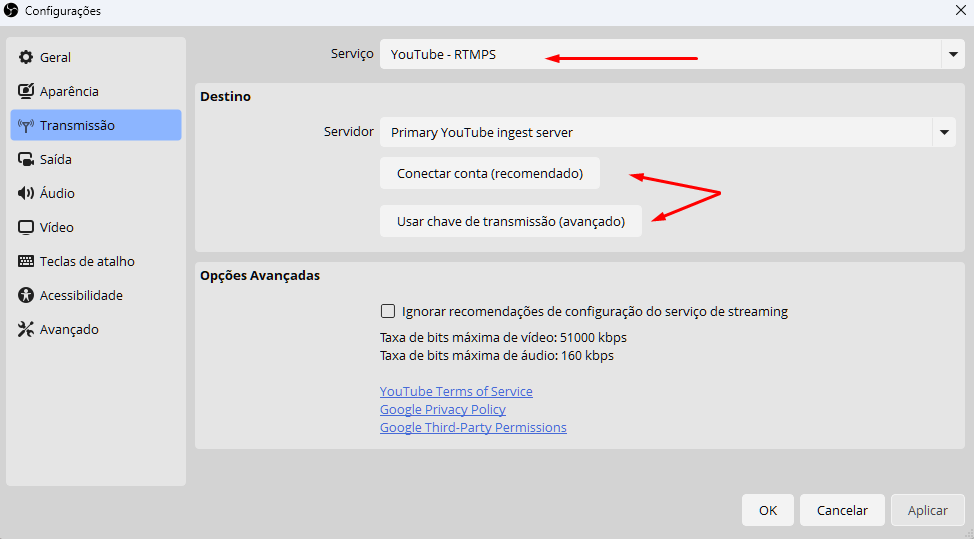Click the Aparência monitor icon
Viewport: 974px width, 539px height.
pyautogui.click(x=25, y=91)
